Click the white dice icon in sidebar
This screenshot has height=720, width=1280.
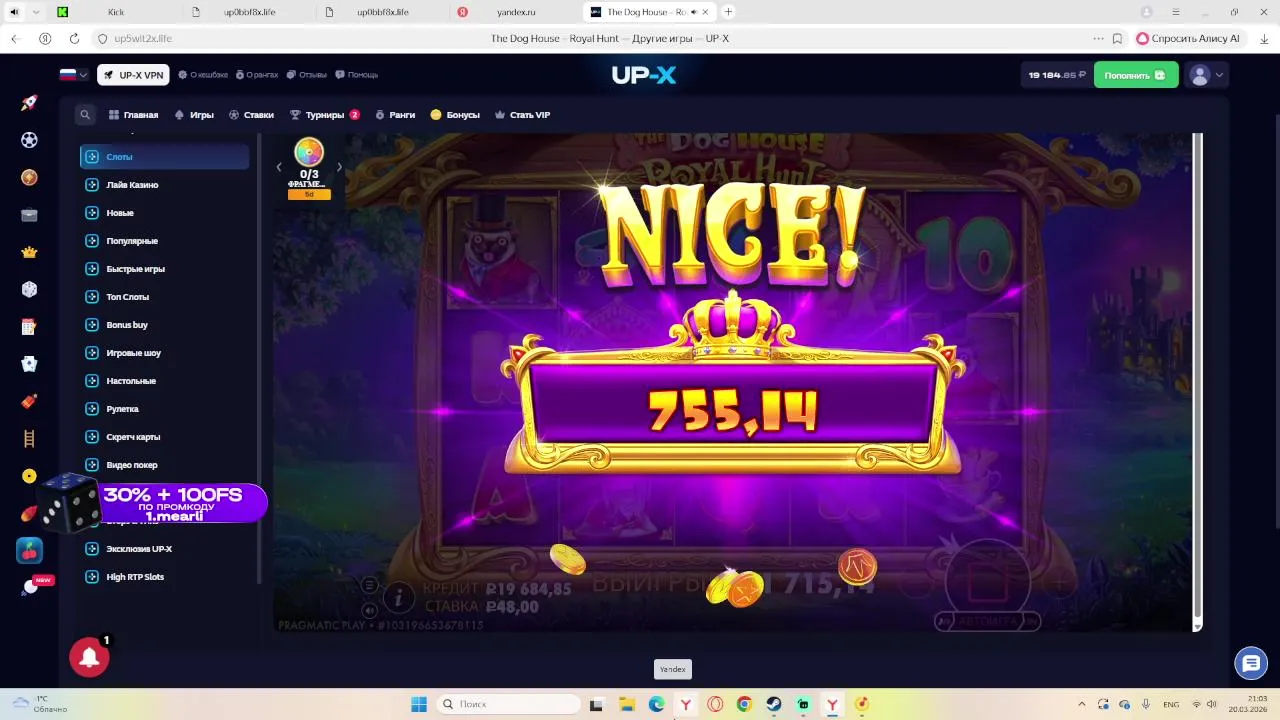(x=29, y=289)
